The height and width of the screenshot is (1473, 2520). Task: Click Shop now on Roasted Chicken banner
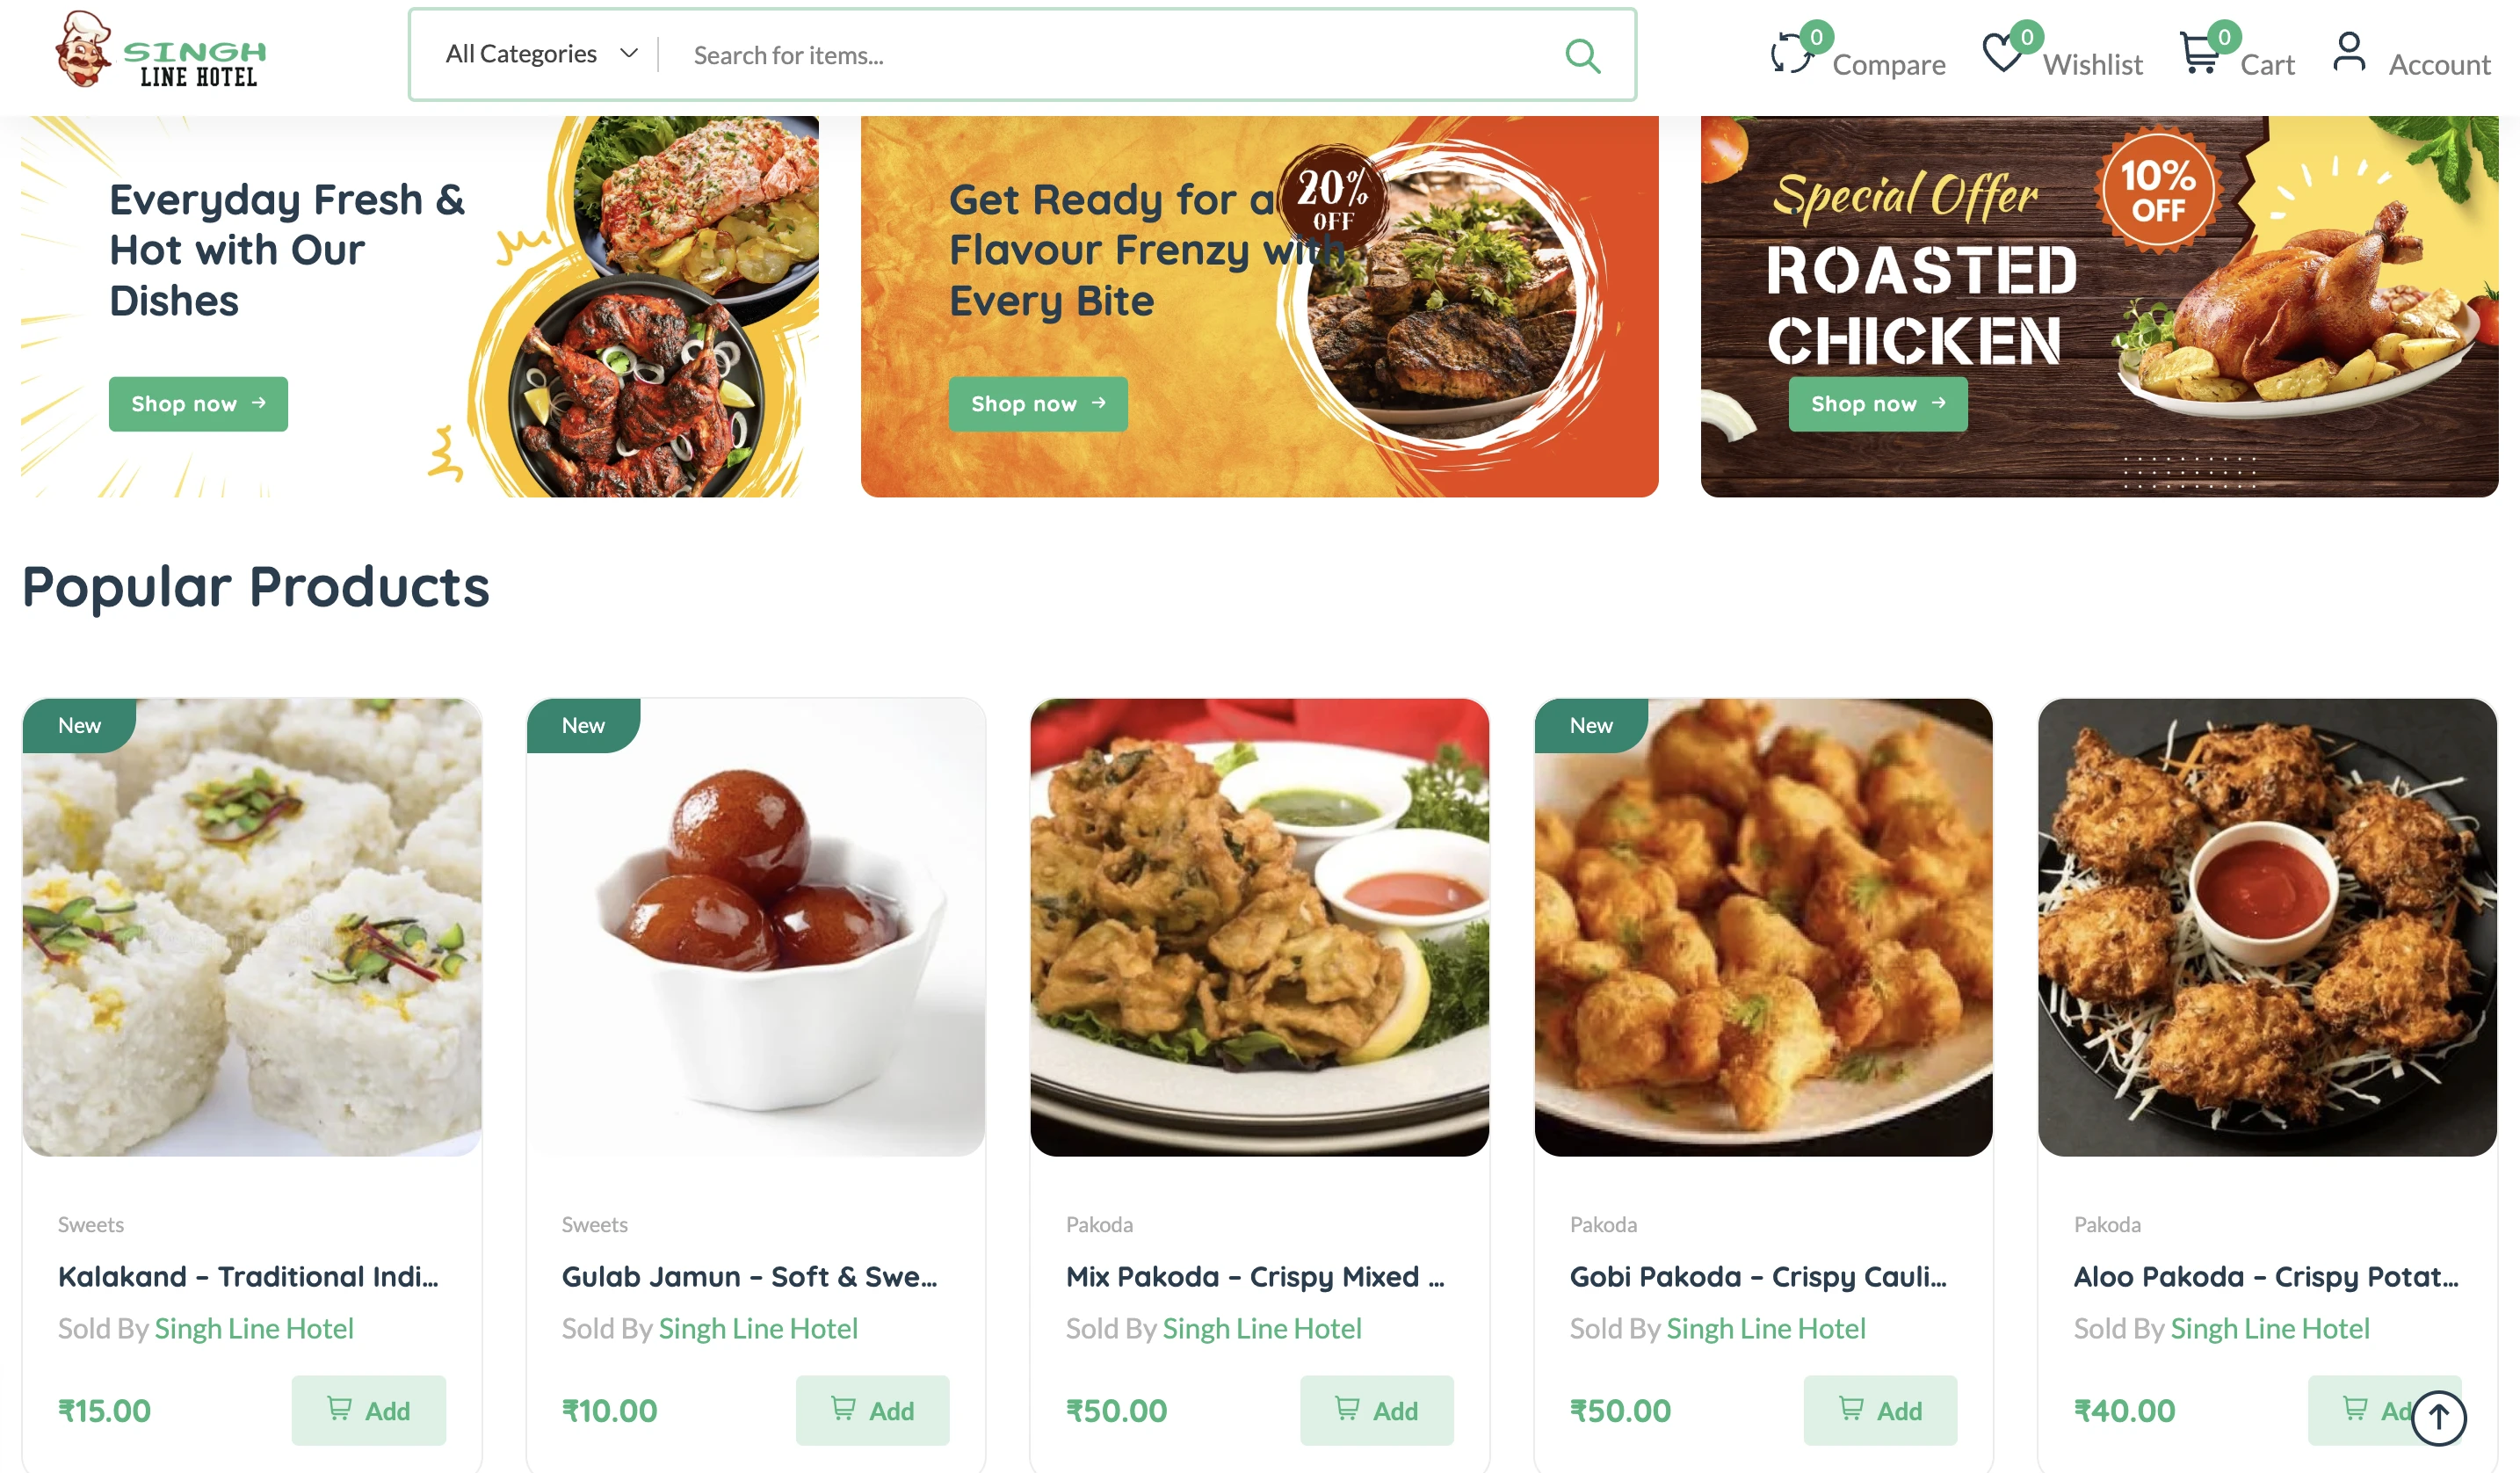(1878, 404)
